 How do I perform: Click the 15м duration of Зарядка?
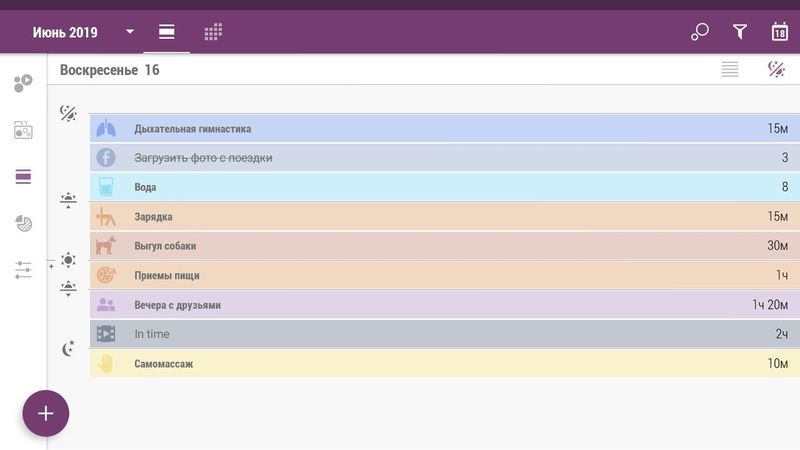coord(778,216)
